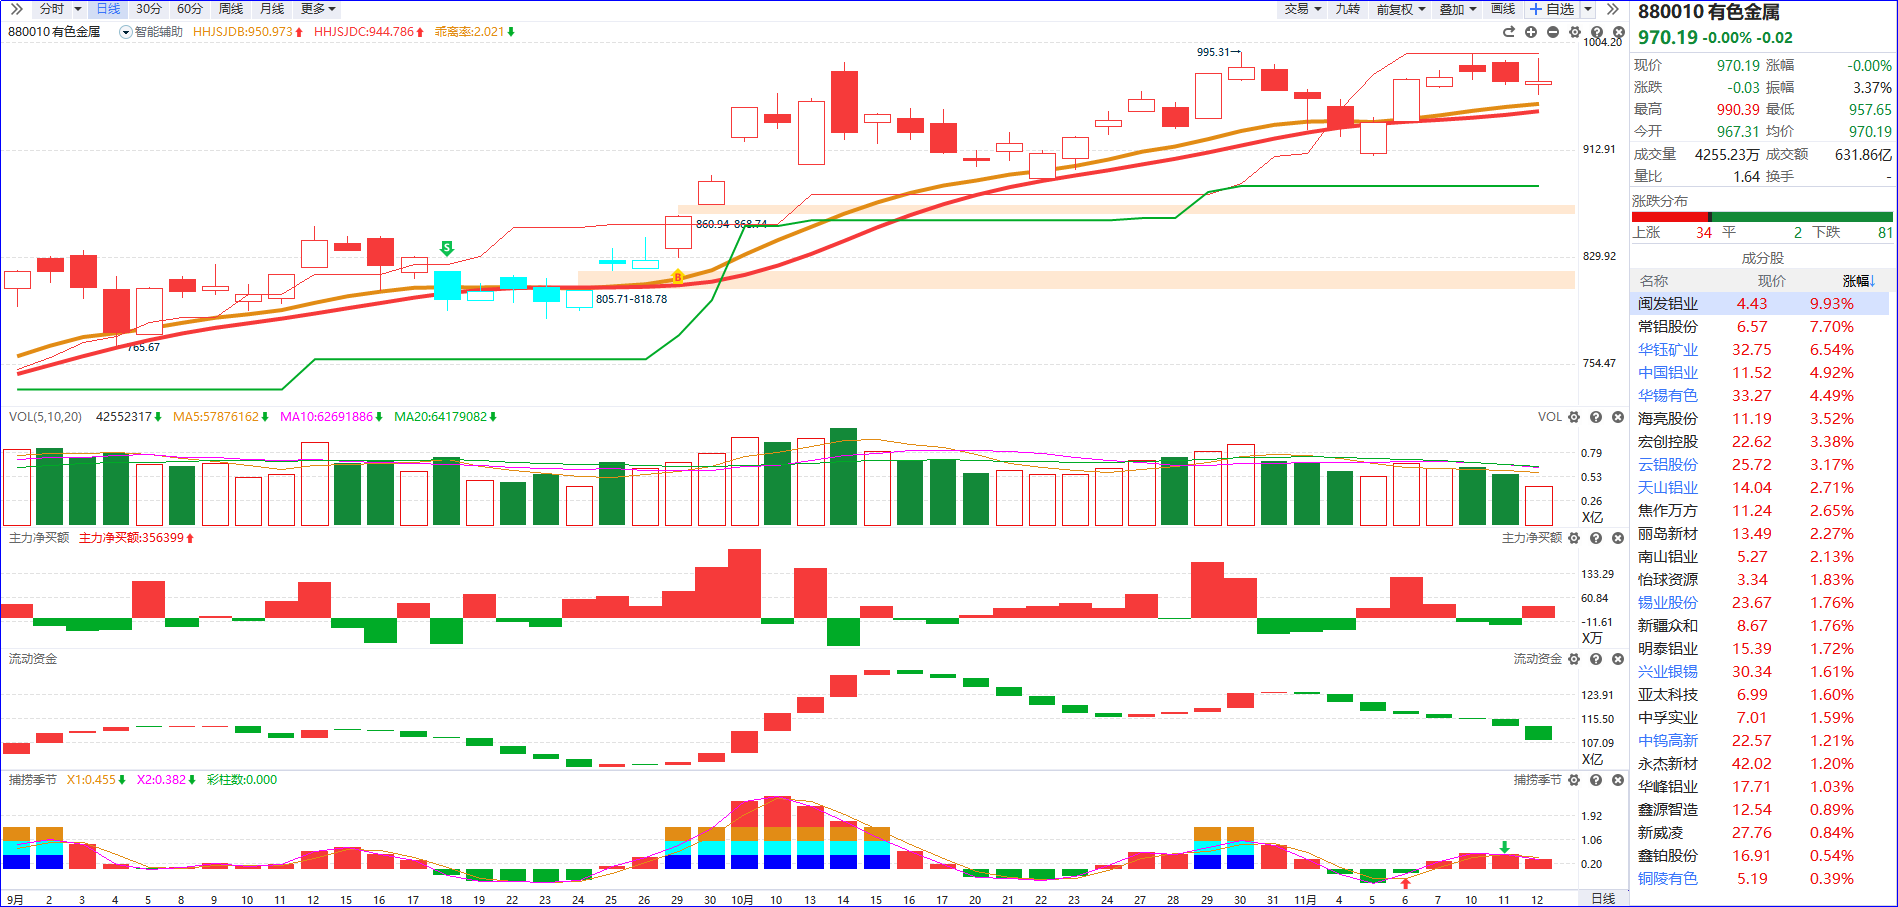Screen dimensions: 1898x907
Task: Switch to 周线 weekly period tab
Action: 231,9
